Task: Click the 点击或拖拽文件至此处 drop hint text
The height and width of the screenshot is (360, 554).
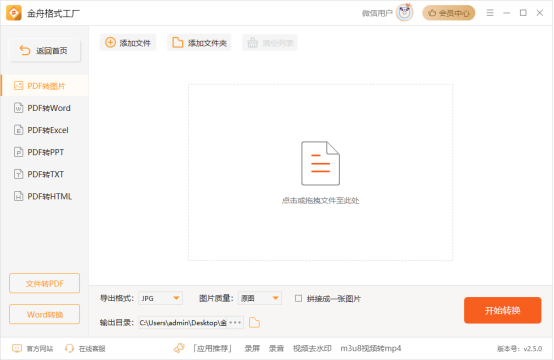Action: tap(320, 201)
